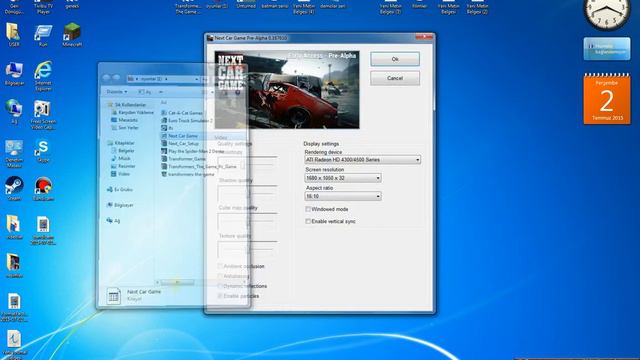Launch Internet Explorer from the desktop
The width and height of the screenshot is (640, 360).
[x=43, y=76]
